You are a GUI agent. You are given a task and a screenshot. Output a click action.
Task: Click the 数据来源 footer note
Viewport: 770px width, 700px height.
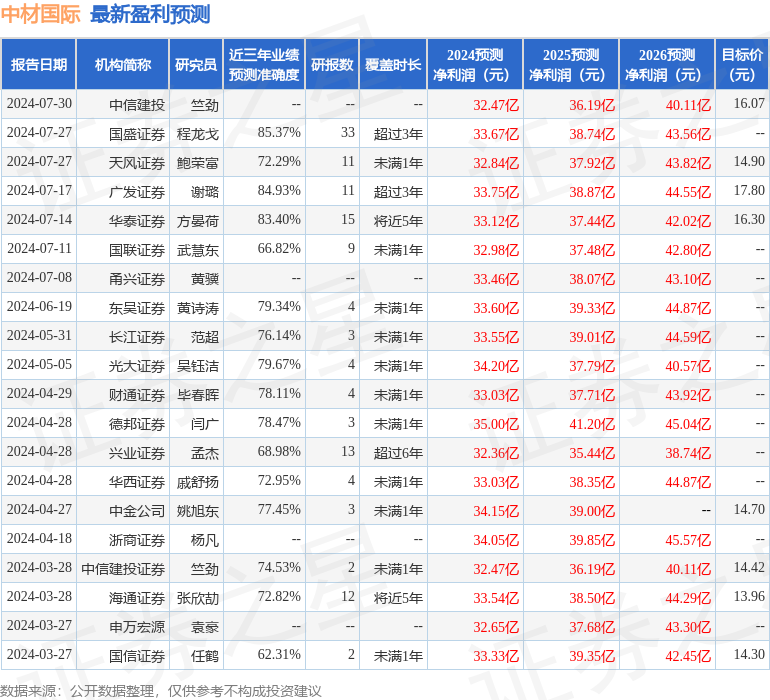pyautogui.click(x=161, y=691)
